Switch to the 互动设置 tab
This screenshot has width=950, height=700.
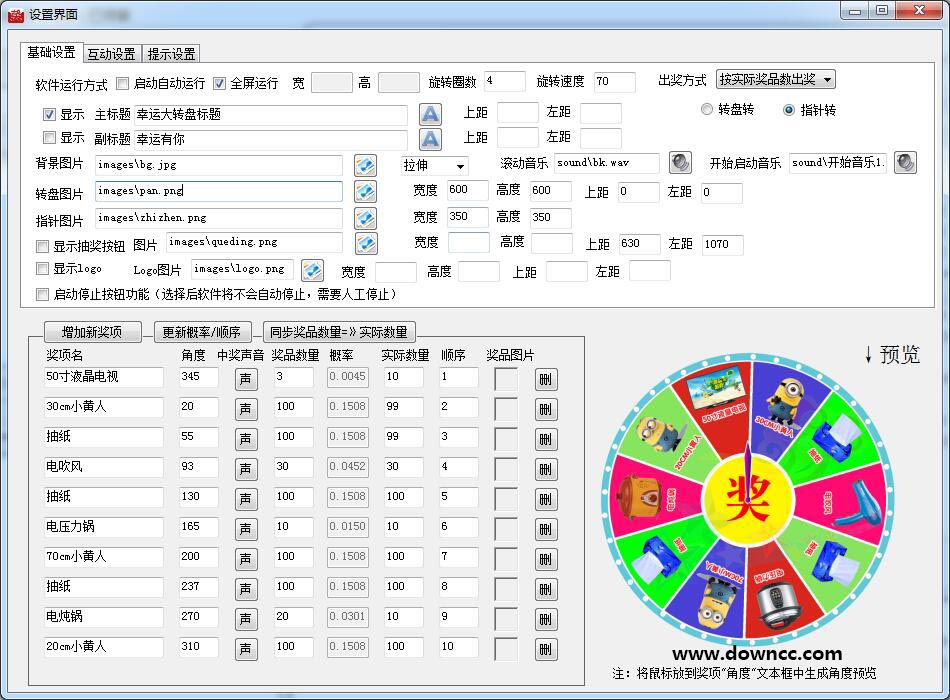(x=110, y=53)
